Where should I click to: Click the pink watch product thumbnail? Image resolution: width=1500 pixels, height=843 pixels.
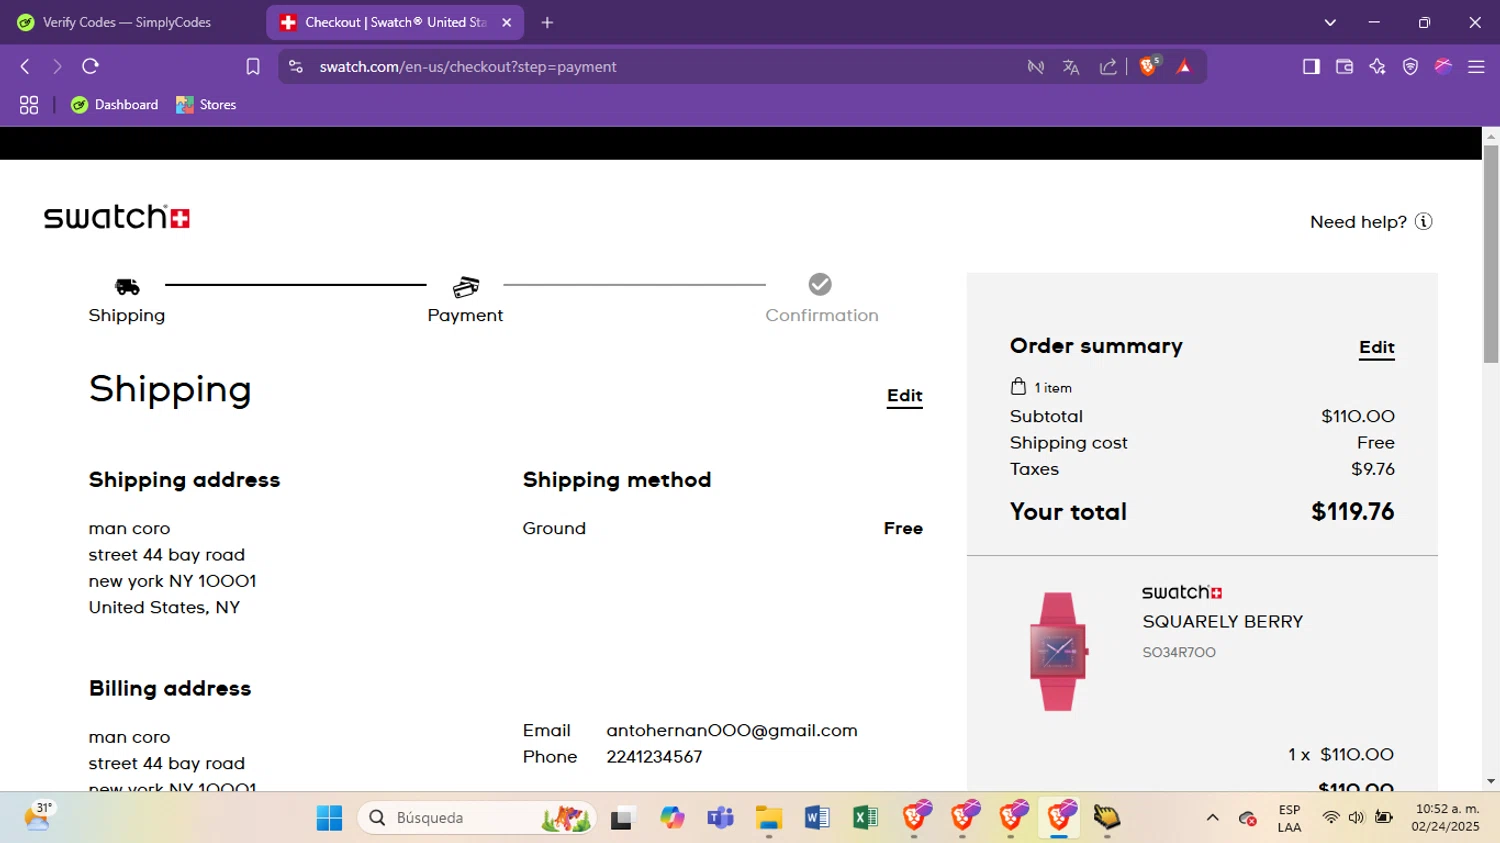pos(1058,652)
